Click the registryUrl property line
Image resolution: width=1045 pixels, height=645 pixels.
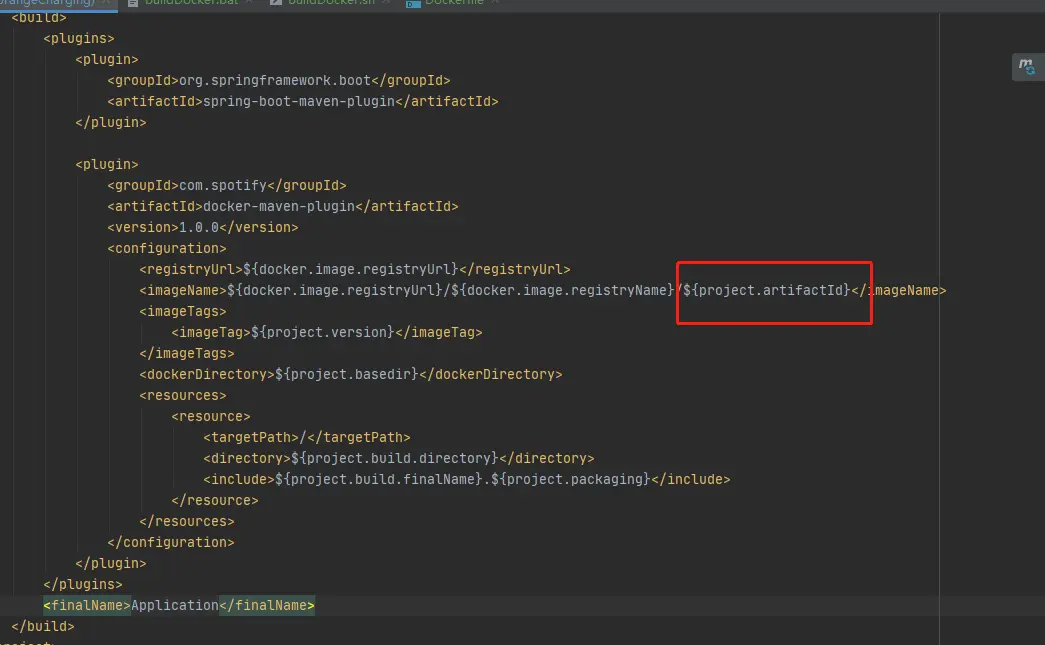tap(355, 269)
